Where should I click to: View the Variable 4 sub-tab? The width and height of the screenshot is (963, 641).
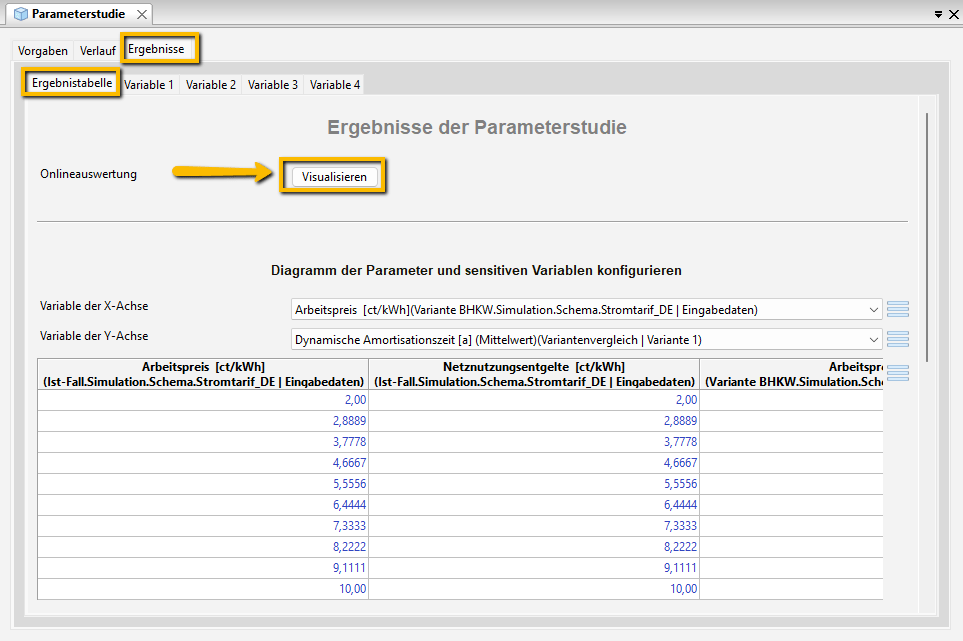[335, 85]
